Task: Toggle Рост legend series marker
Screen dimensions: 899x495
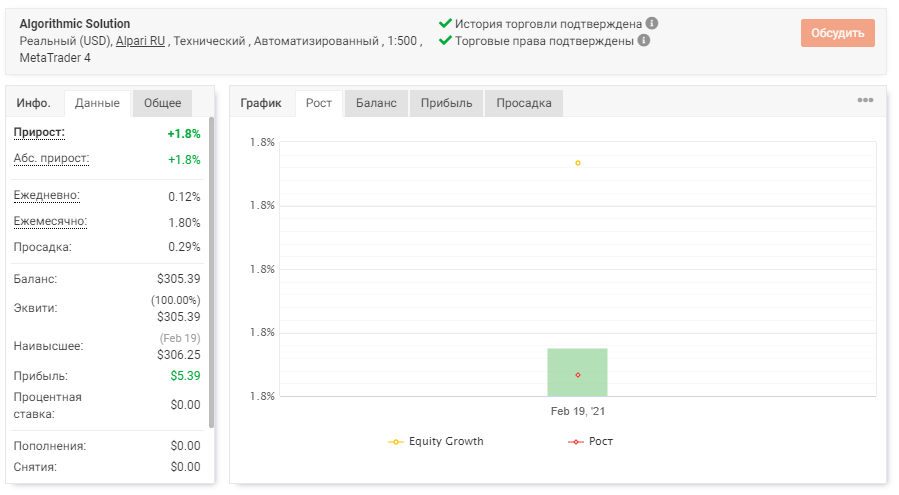Action: click(576, 442)
